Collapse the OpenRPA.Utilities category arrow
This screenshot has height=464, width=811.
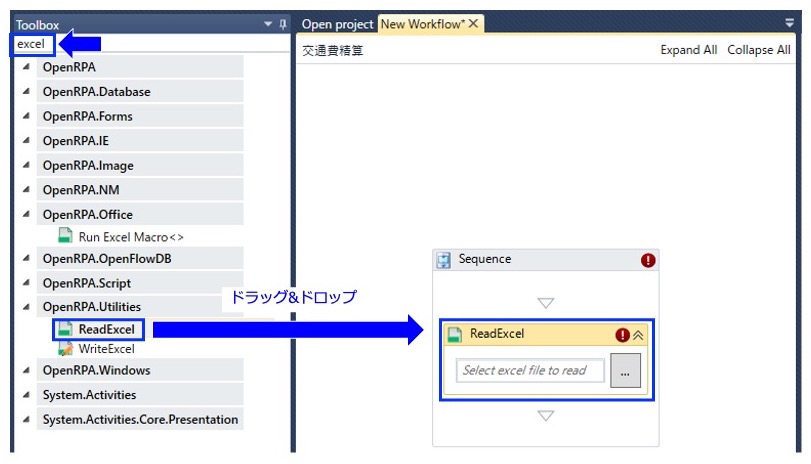(x=26, y=306)
